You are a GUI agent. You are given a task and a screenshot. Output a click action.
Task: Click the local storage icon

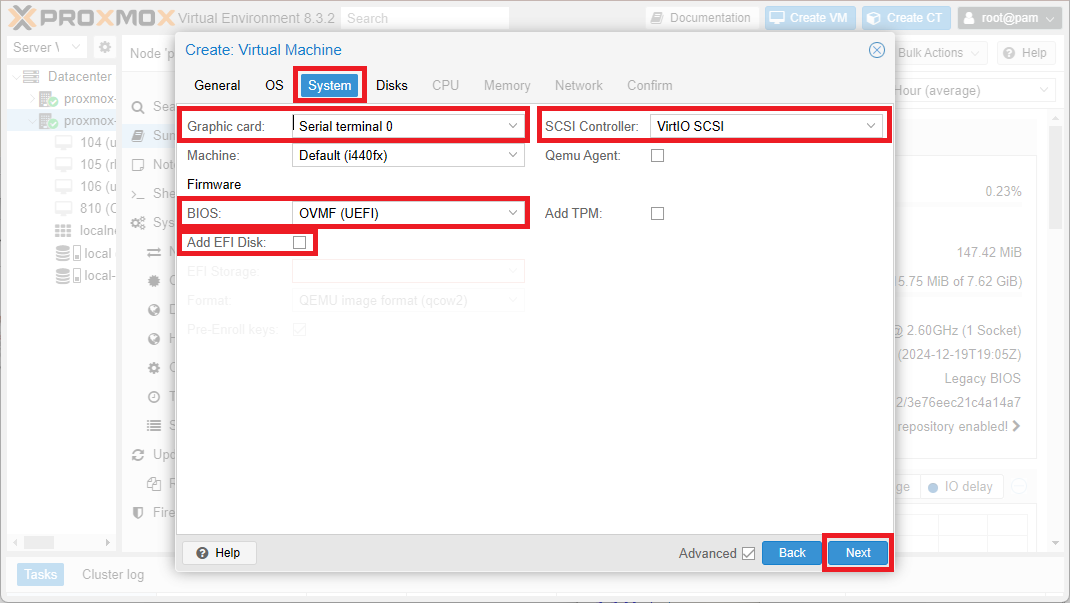coord(68,253)
